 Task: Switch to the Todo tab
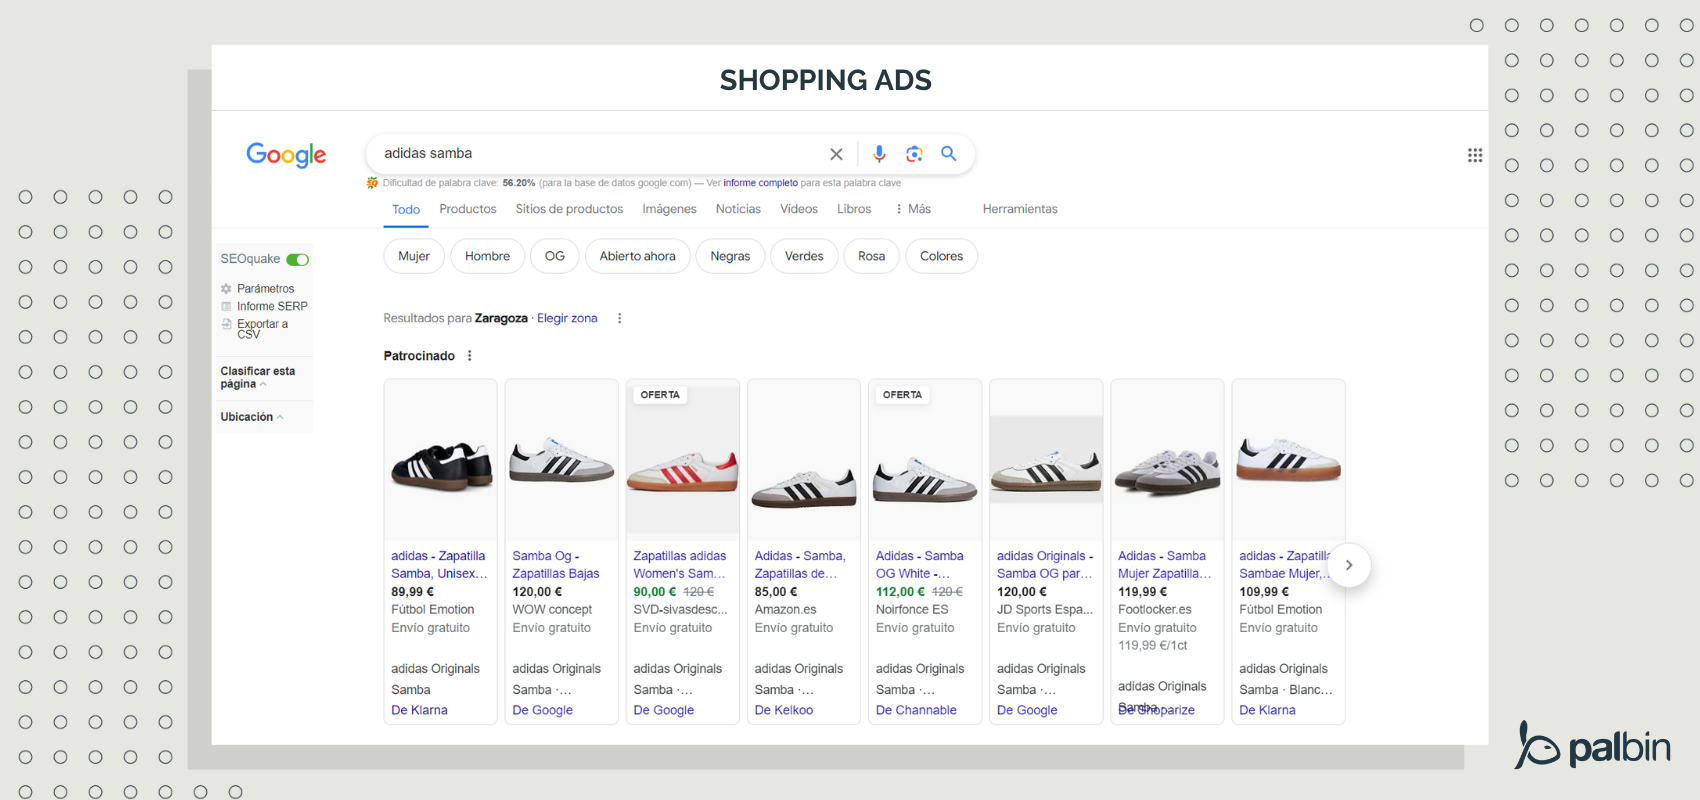(406, 209)
